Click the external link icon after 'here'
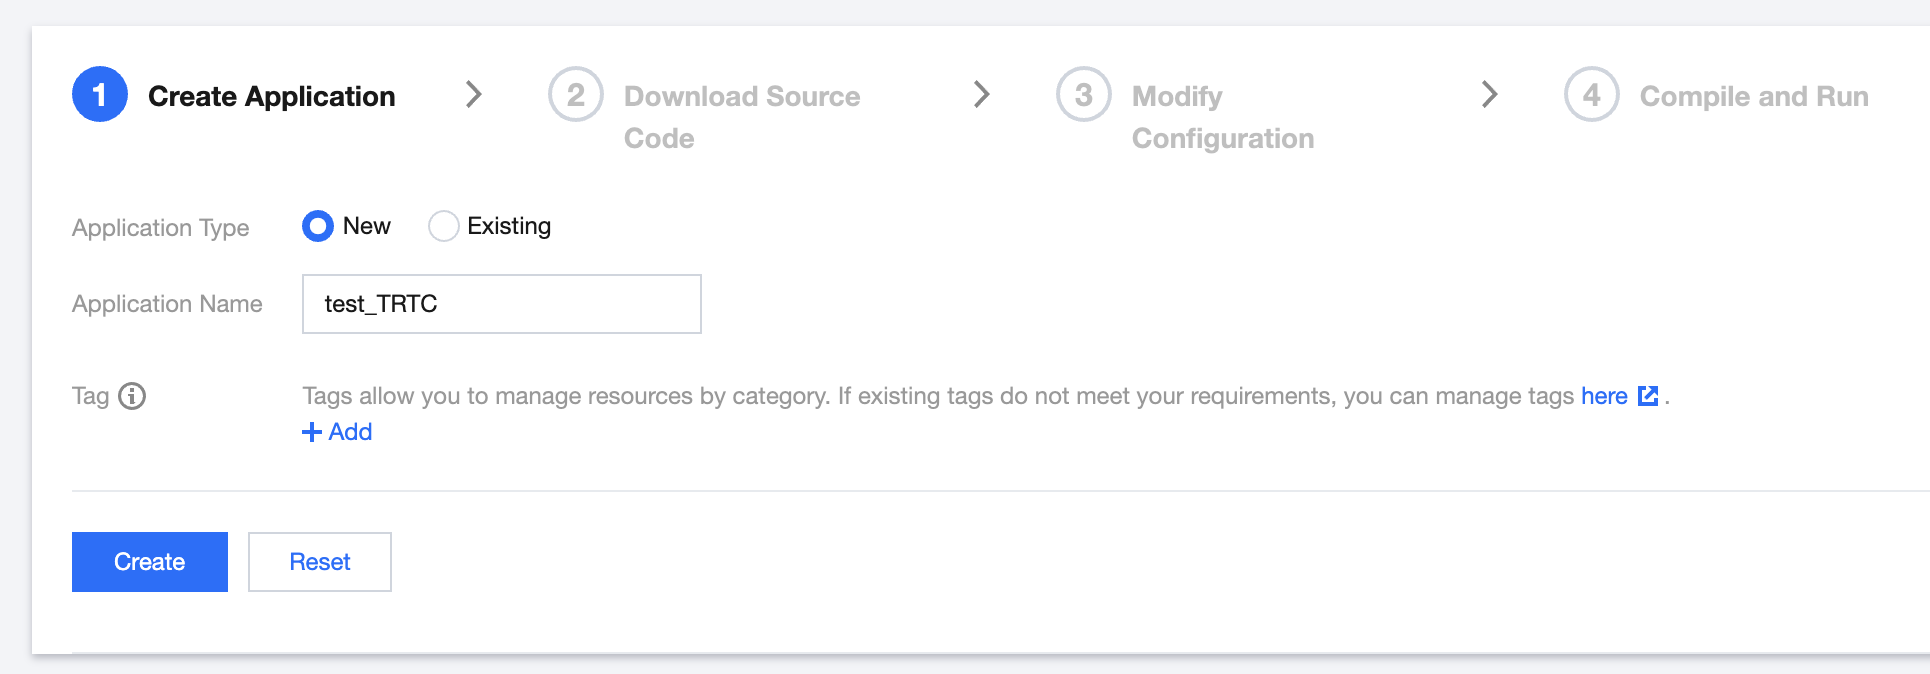 pyautogui.click(x=1648, y=396)
